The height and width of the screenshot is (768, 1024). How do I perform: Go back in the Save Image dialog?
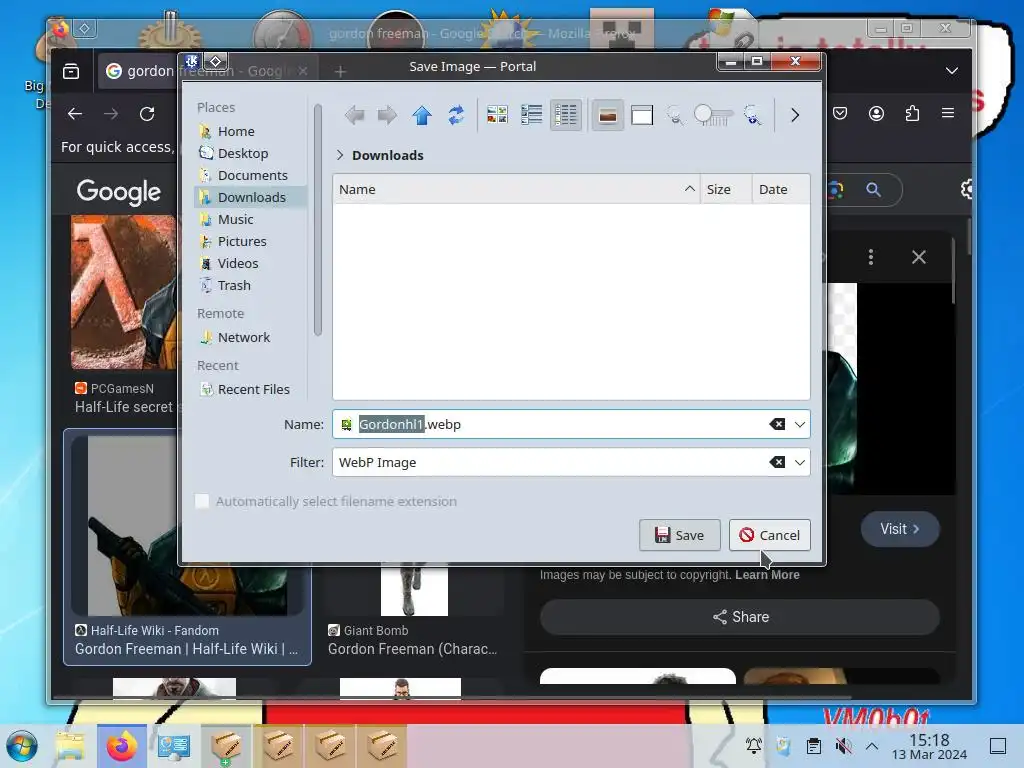click(355, 116)
